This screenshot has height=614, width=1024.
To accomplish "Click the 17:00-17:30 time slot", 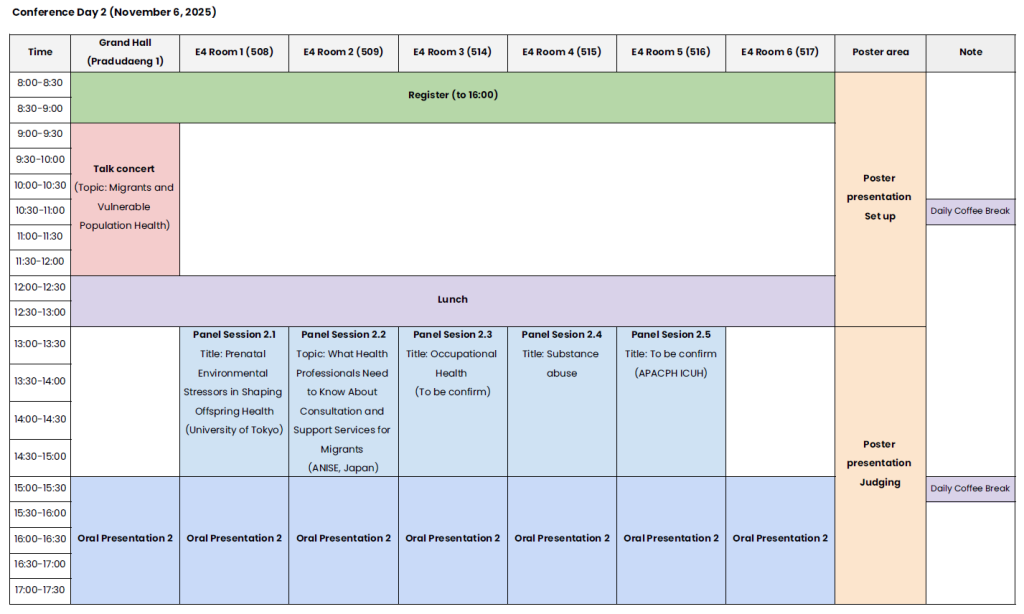I will coord(39,589).
